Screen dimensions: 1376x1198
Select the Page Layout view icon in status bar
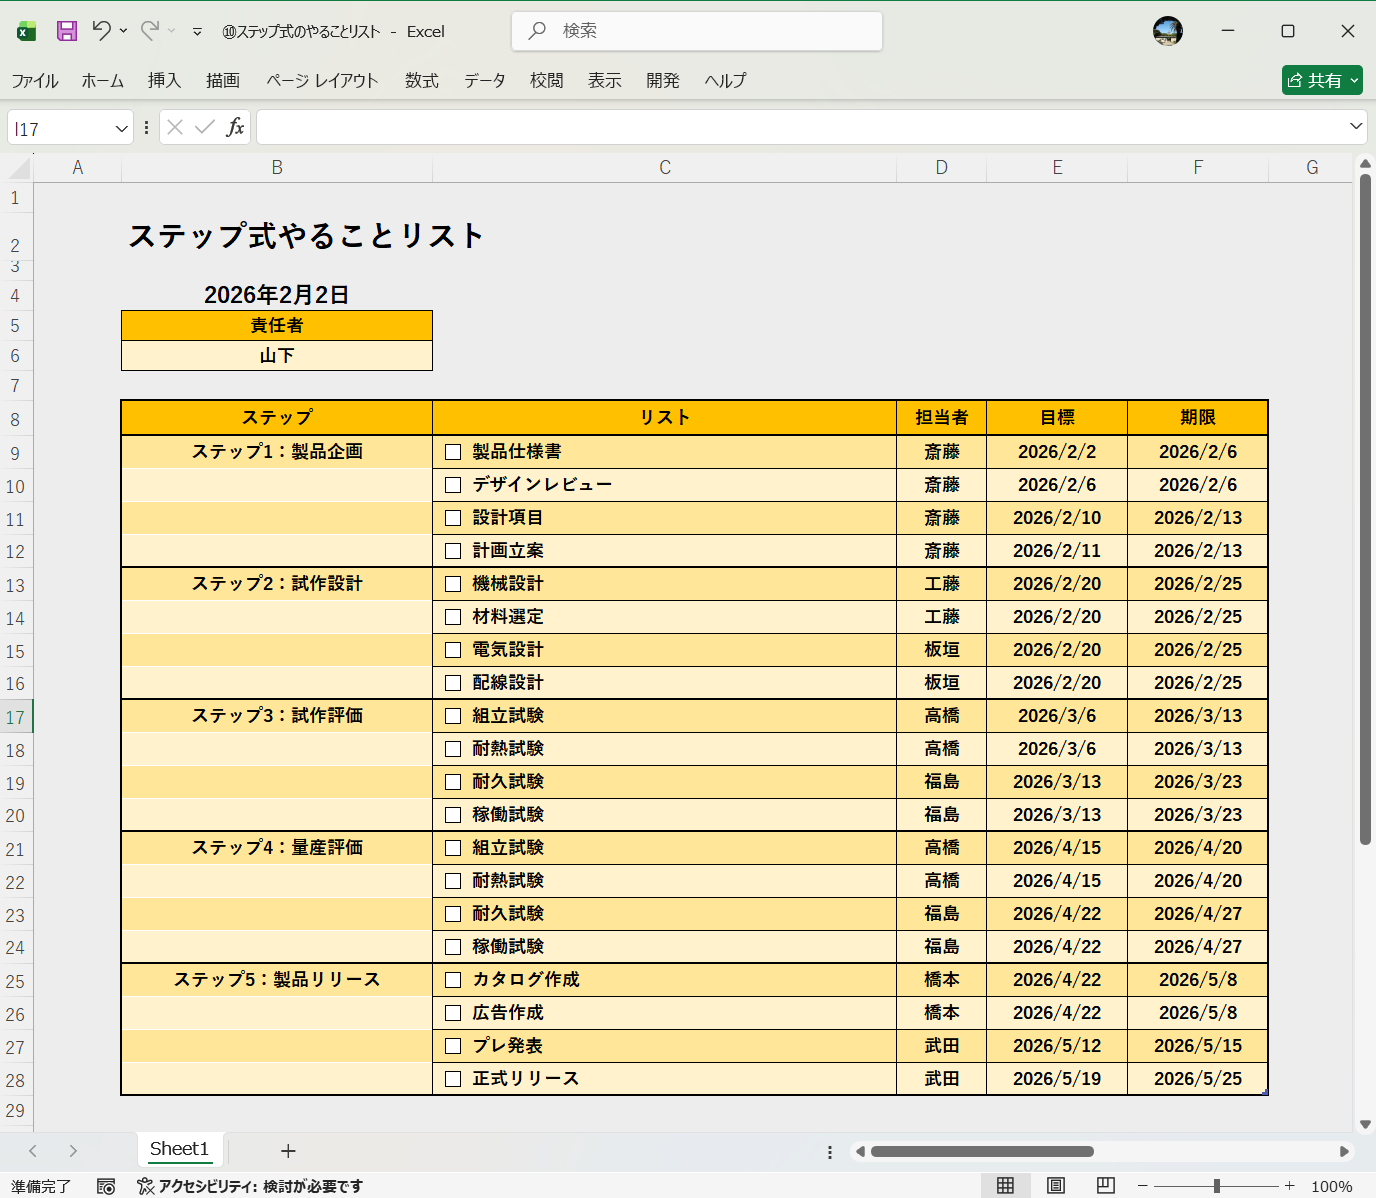tap(1054, 1185)
